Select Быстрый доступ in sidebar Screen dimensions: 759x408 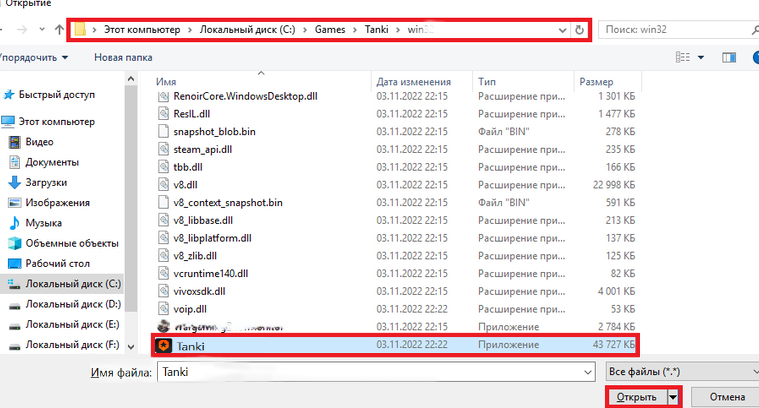(x=57, y=95)
